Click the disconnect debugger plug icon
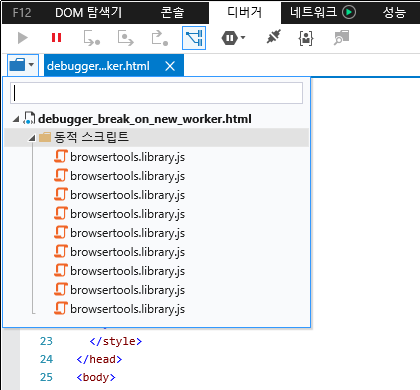Viewport: 420px width, 390px height. click(x=274, y=37)
